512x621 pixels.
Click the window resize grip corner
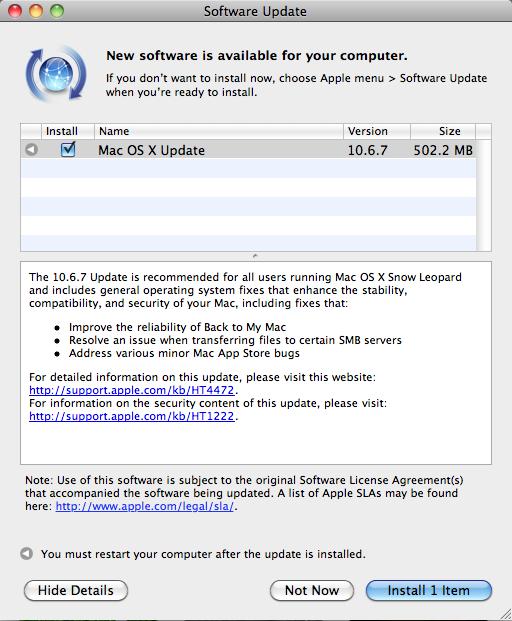(505, 614)
